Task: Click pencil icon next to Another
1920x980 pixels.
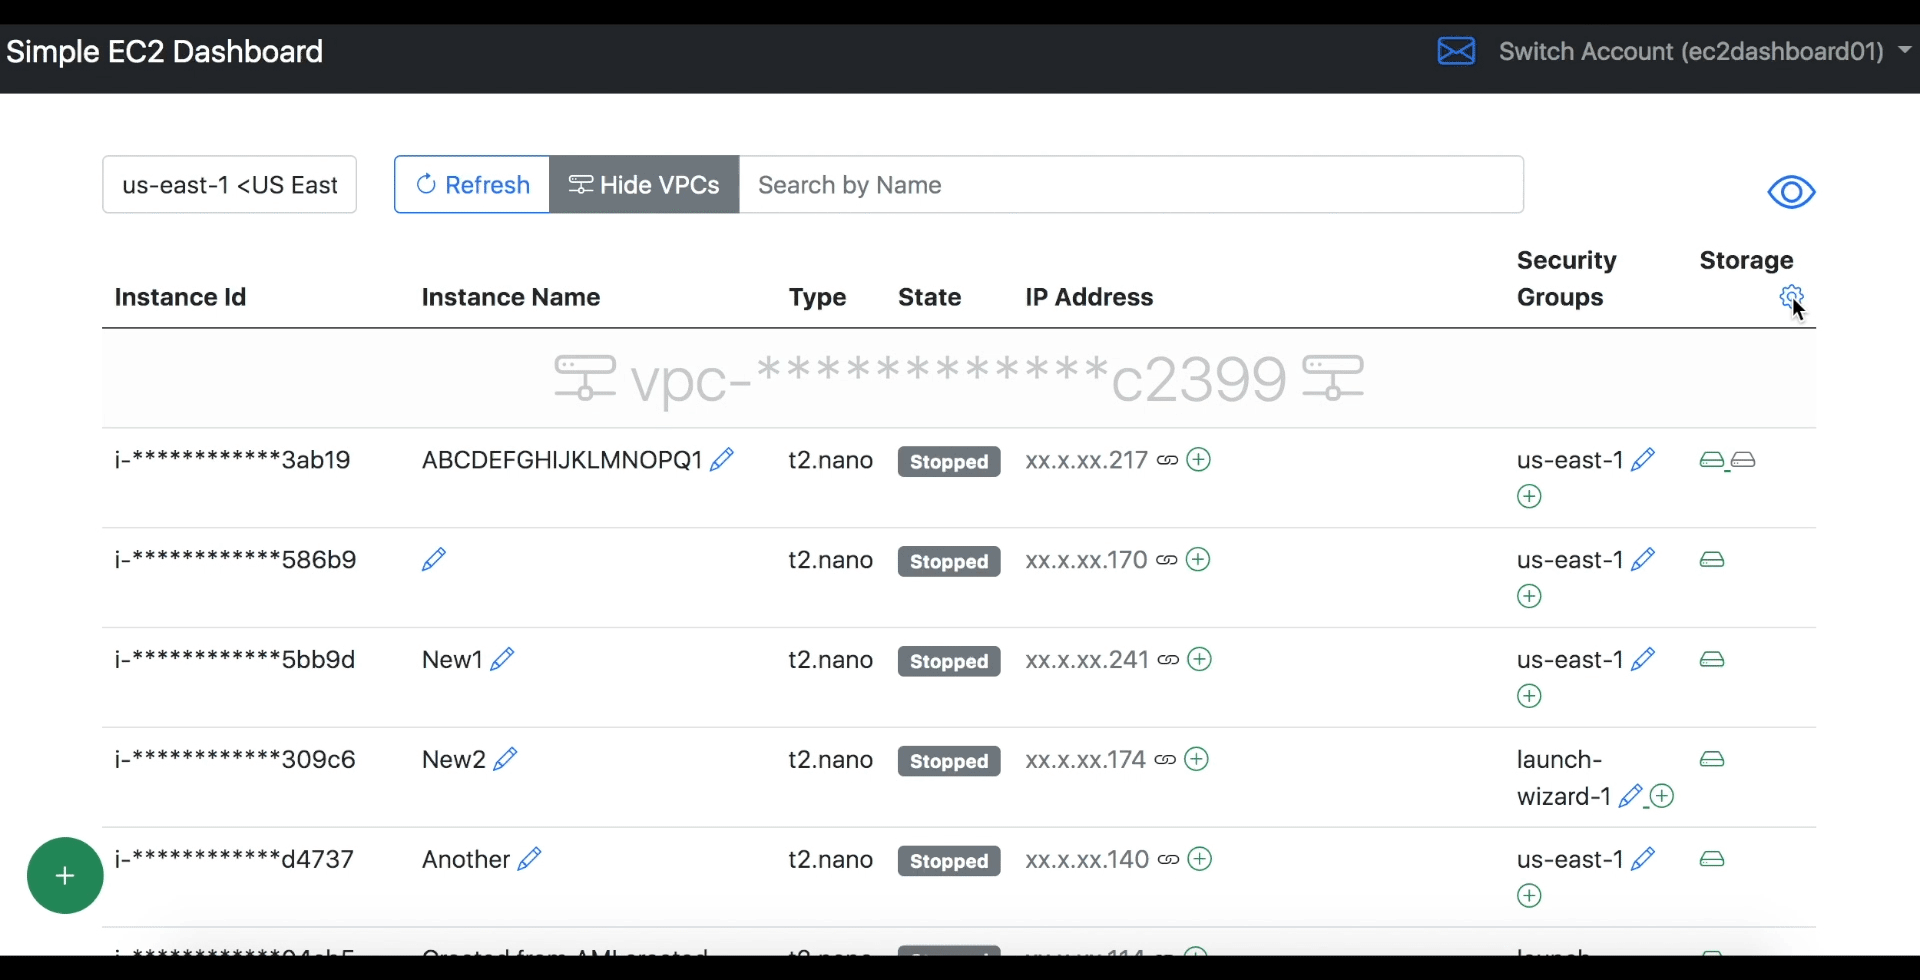Action: coord(529,859)
